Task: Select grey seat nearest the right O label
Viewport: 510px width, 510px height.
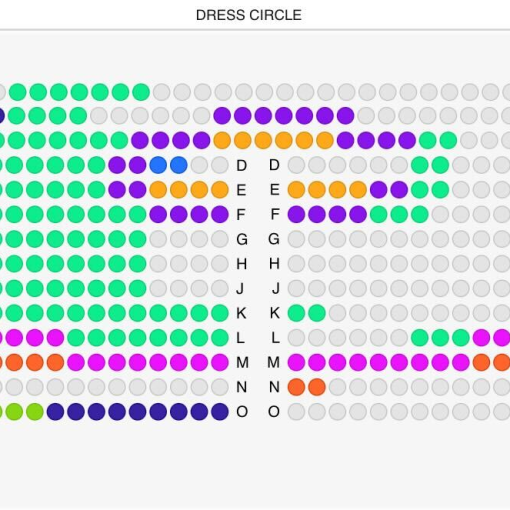Action: 296,412
